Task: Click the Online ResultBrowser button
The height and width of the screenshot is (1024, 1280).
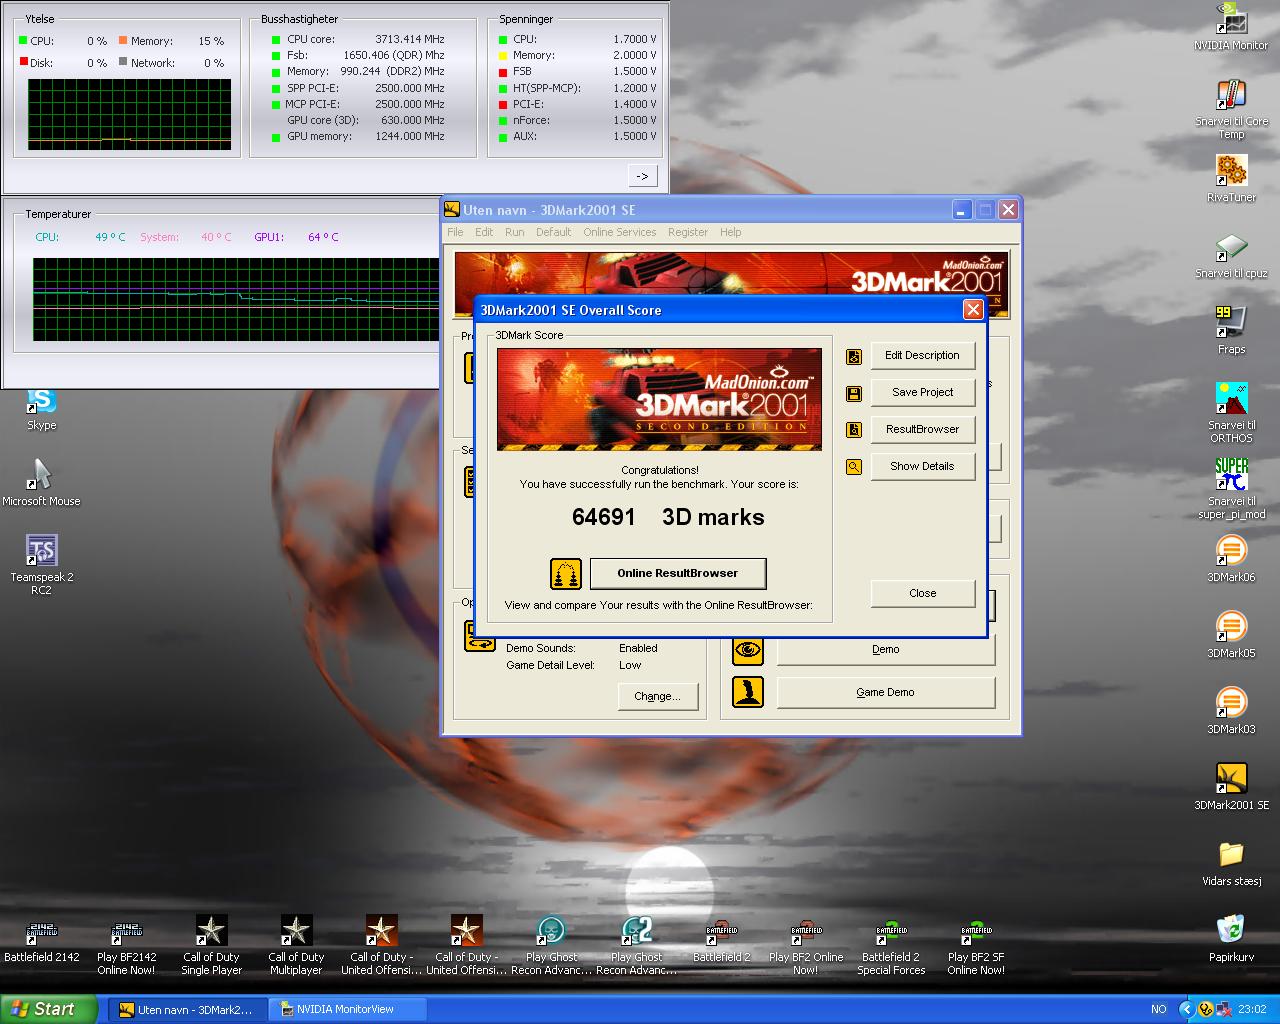Action: 678,573
